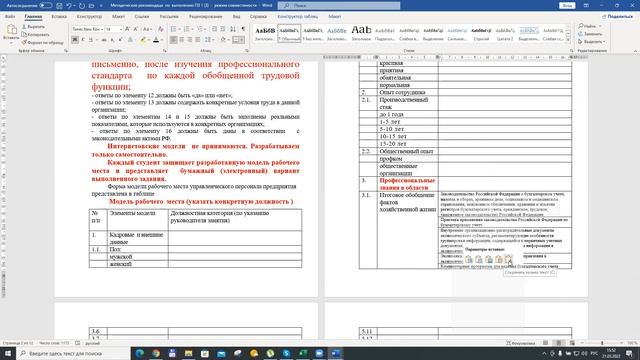
Task: Open the Вид ribbon tab
Action: tap(236, 16)
